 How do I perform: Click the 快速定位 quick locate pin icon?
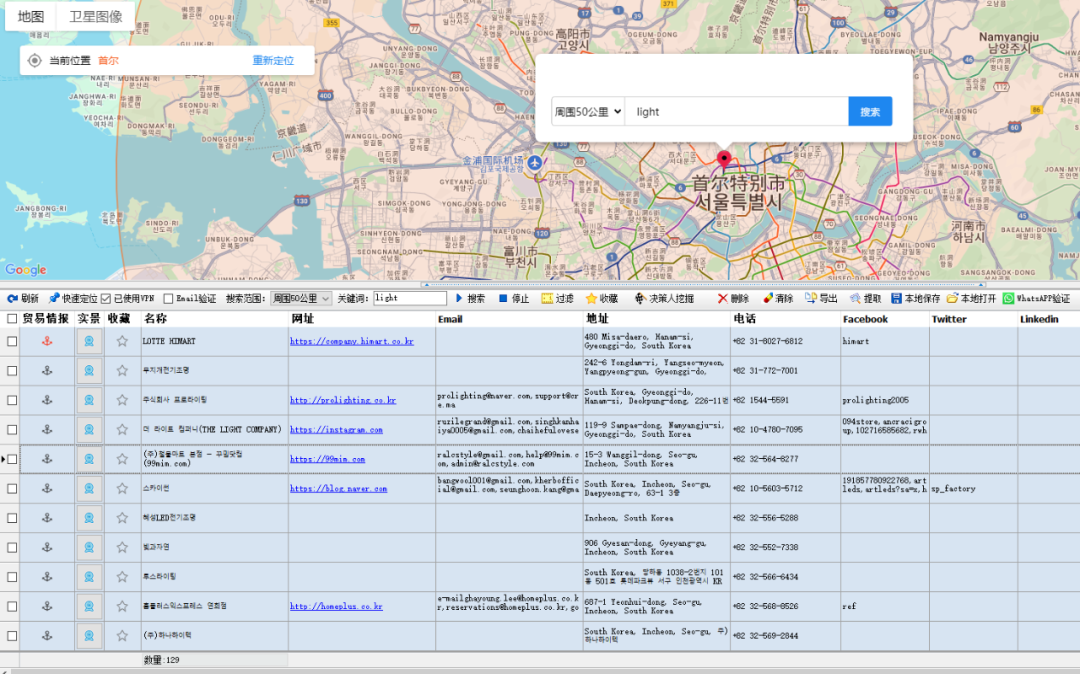click(x=54, y=299)
